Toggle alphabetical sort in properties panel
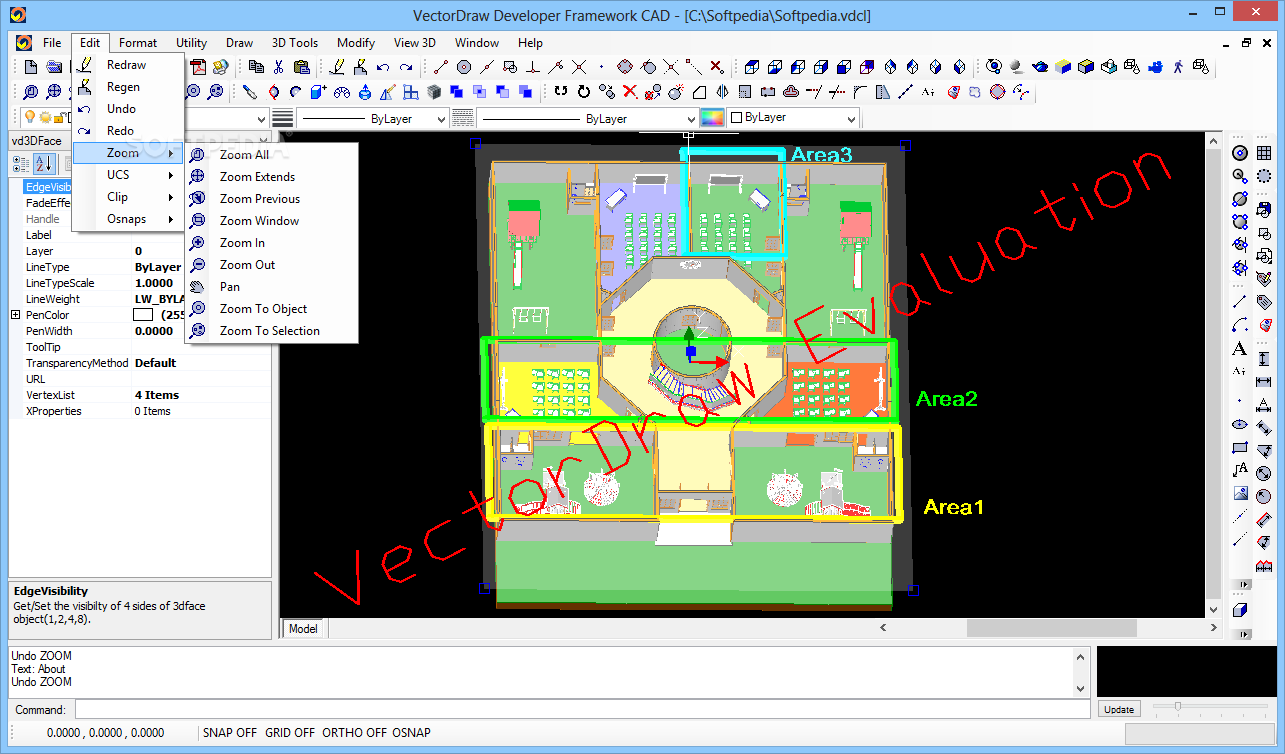 [x=45, y=164]
